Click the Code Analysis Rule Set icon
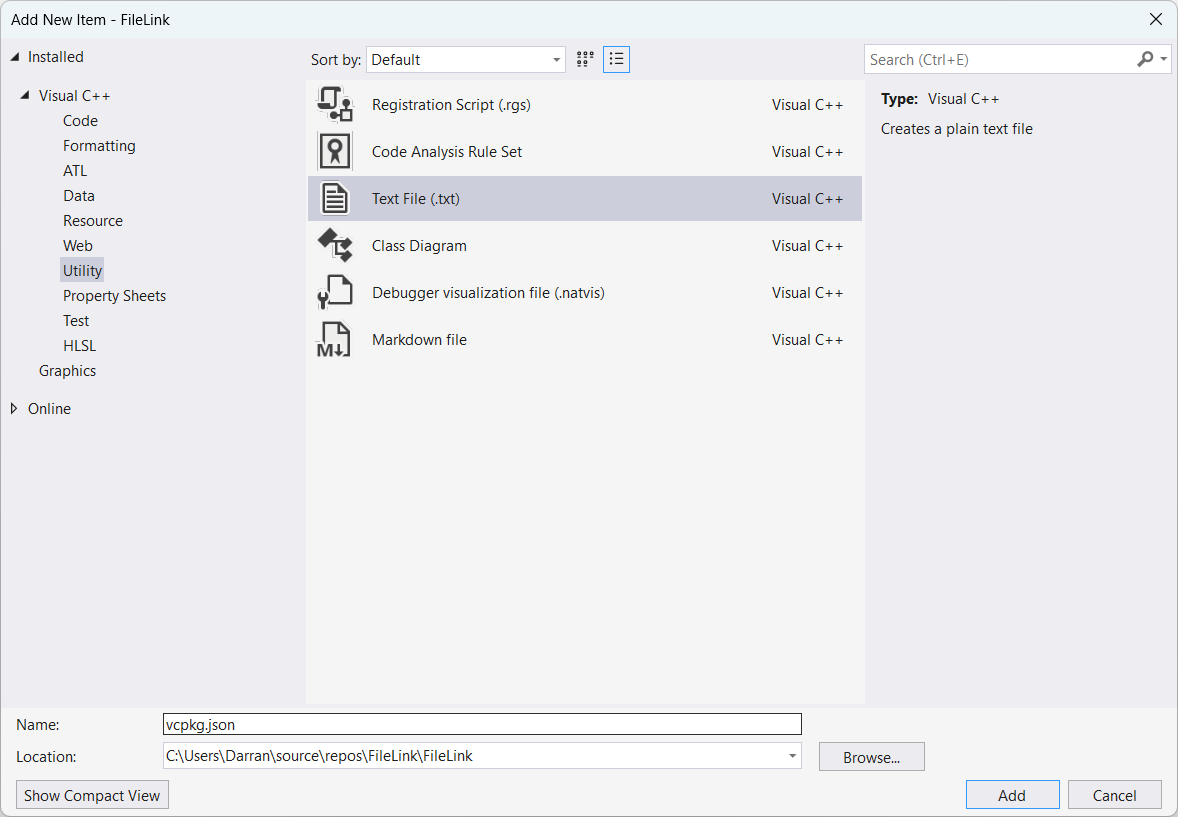This screenshot has width=1178, height=817. (334, 151)
